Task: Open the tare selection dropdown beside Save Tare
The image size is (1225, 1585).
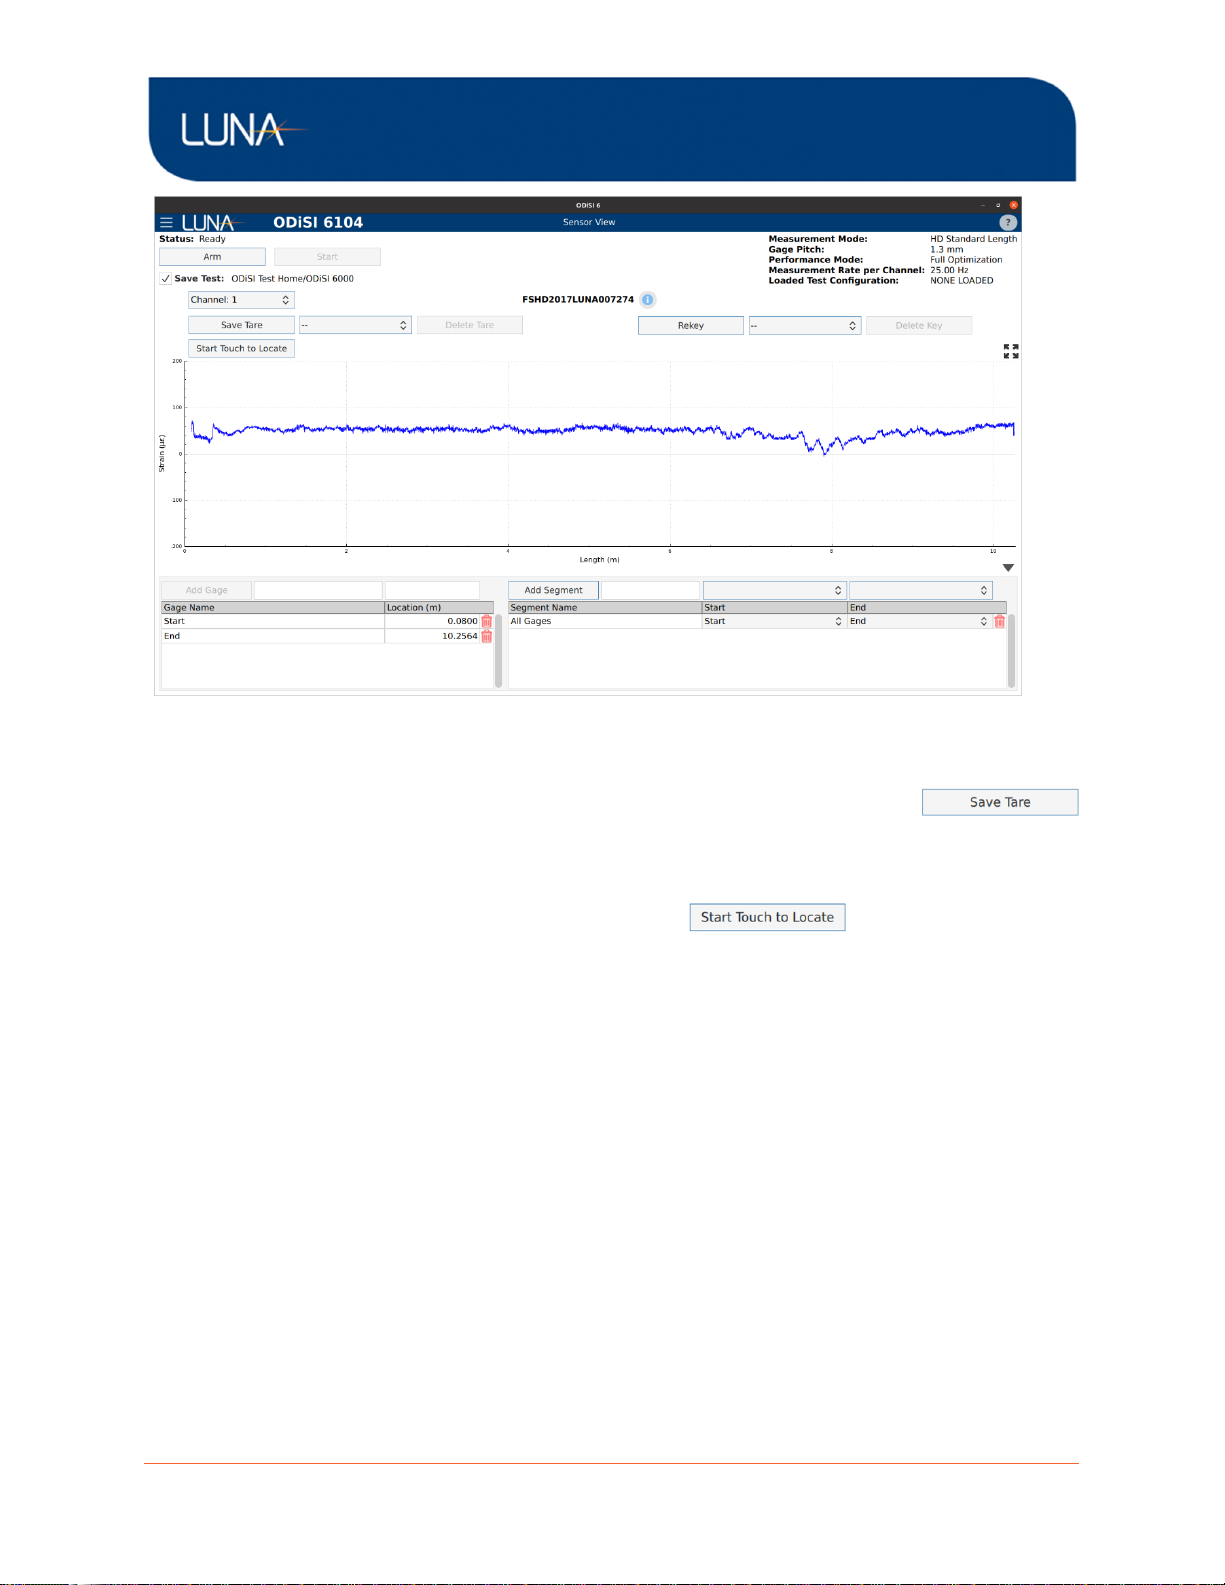Action: tap(355, 325)
